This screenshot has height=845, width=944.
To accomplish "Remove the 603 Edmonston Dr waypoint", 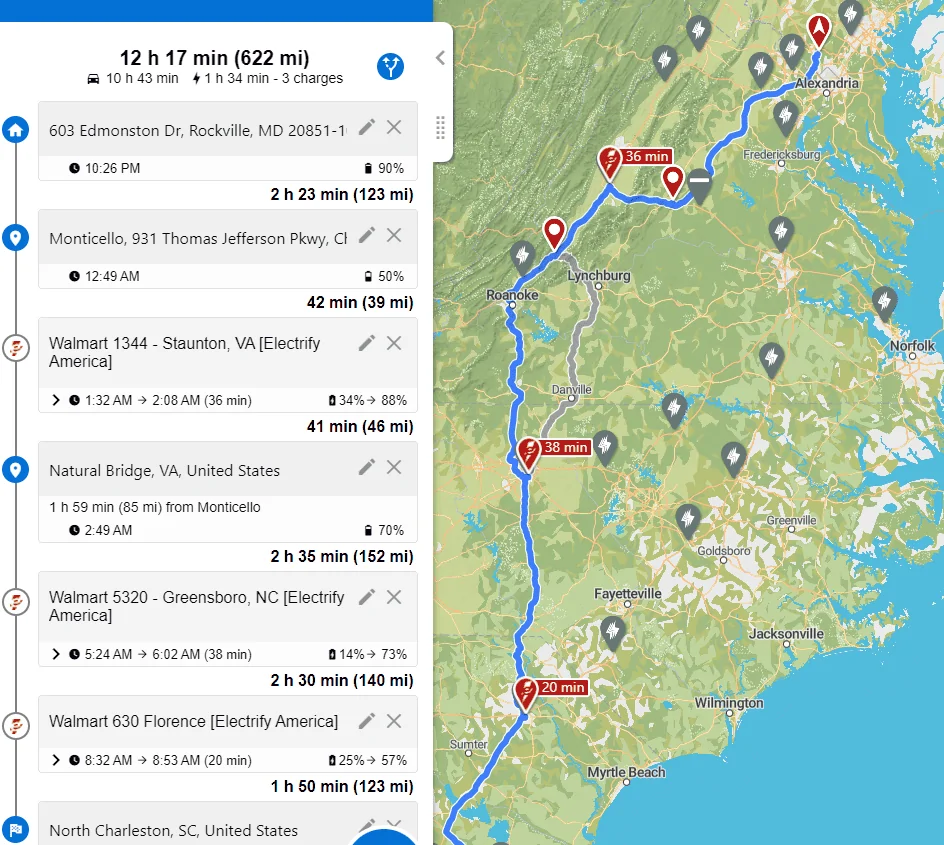I will tap(394, 127).
